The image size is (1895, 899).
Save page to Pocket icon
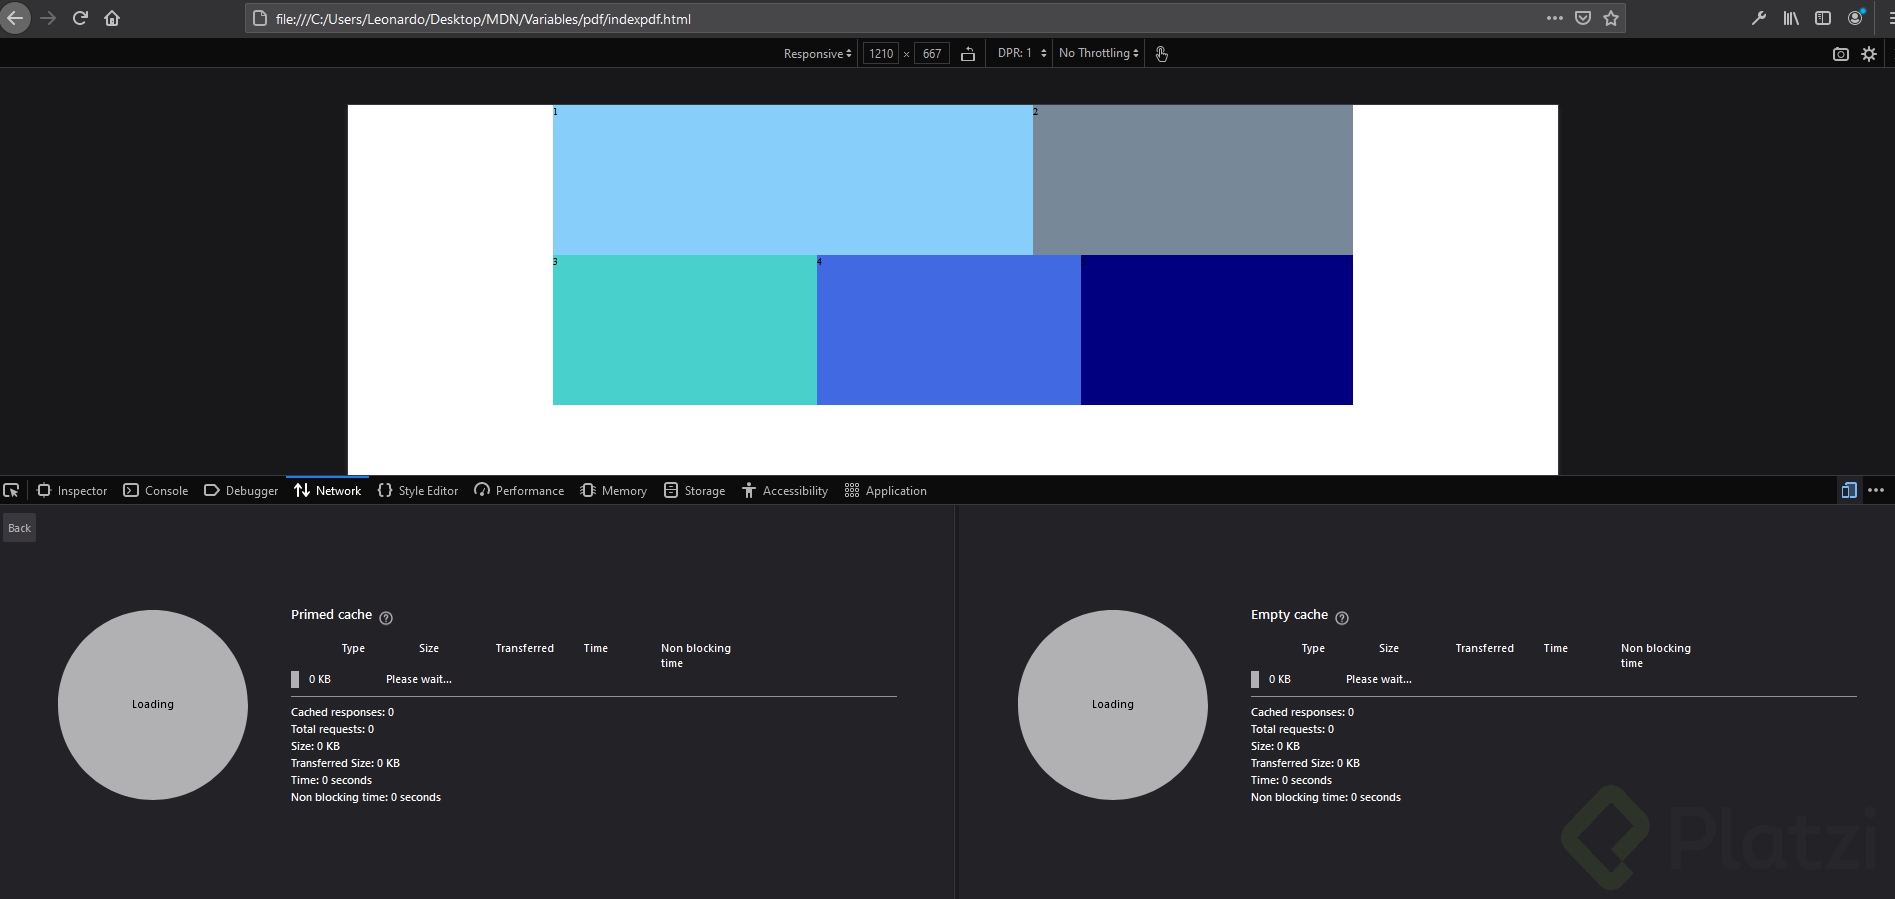[x=1582, y=18]
